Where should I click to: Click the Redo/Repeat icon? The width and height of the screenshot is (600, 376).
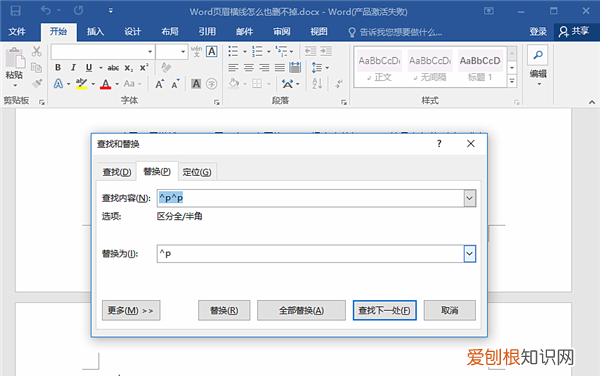tap(78, 11)
